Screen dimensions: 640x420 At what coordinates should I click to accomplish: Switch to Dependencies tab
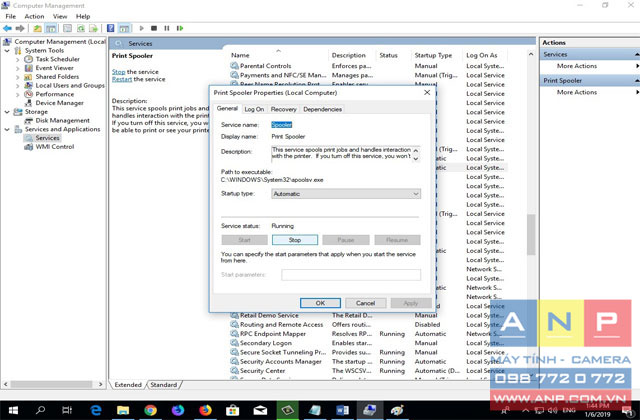322,109
